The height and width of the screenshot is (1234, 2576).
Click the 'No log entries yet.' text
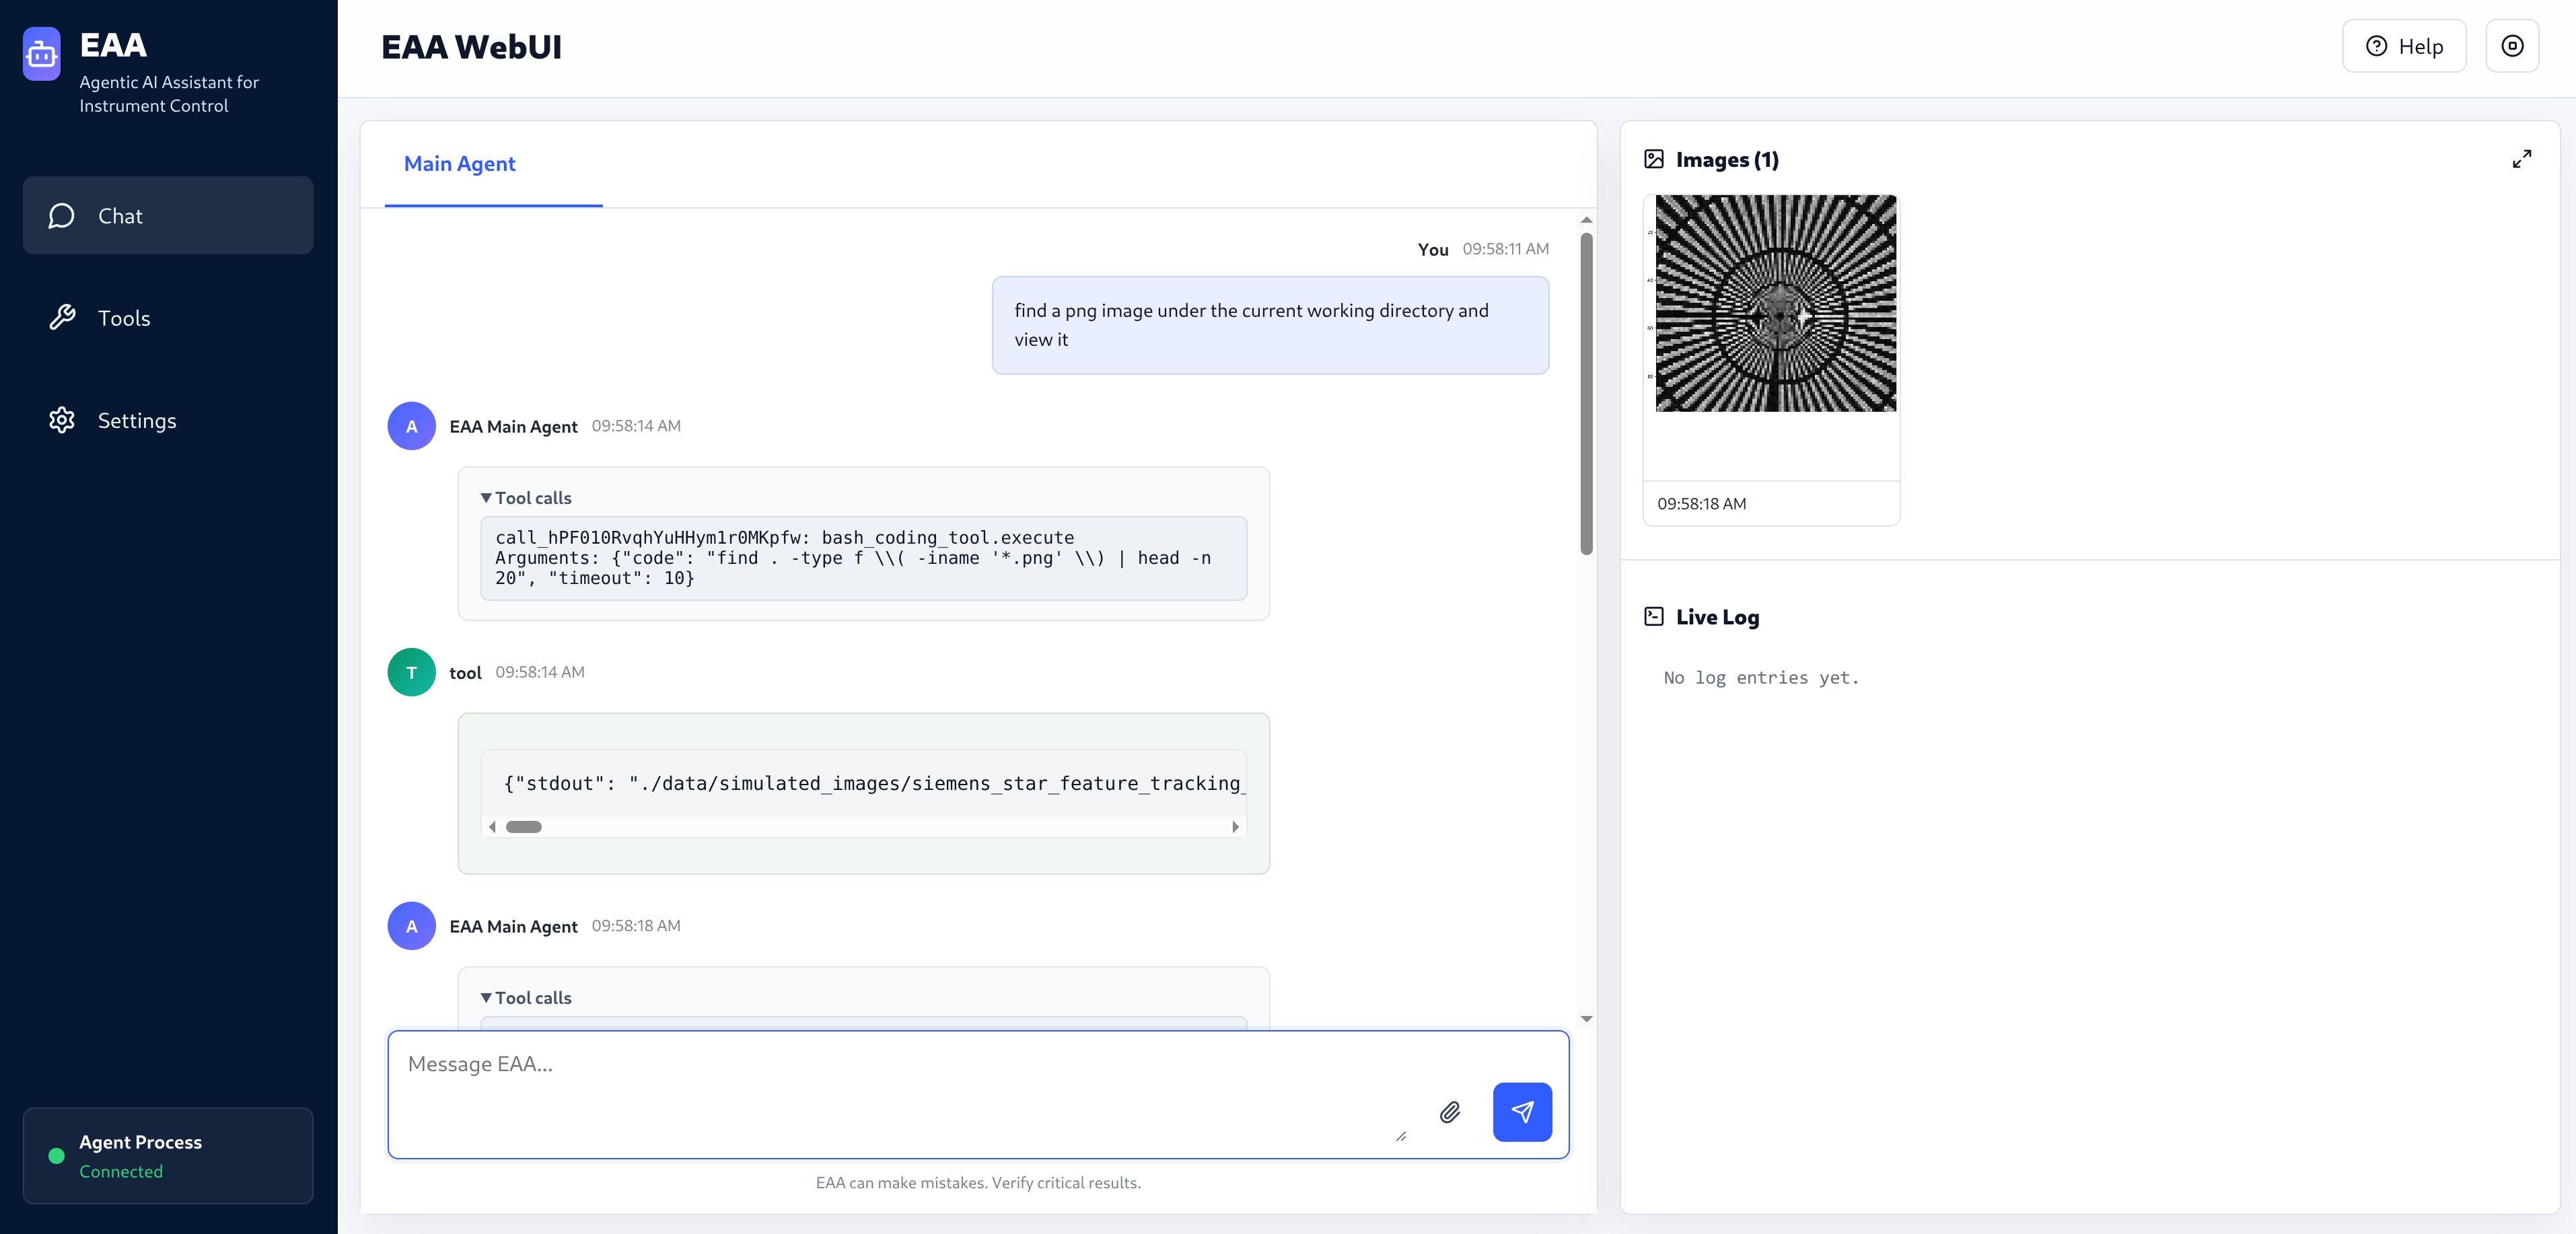point(1761,678)
